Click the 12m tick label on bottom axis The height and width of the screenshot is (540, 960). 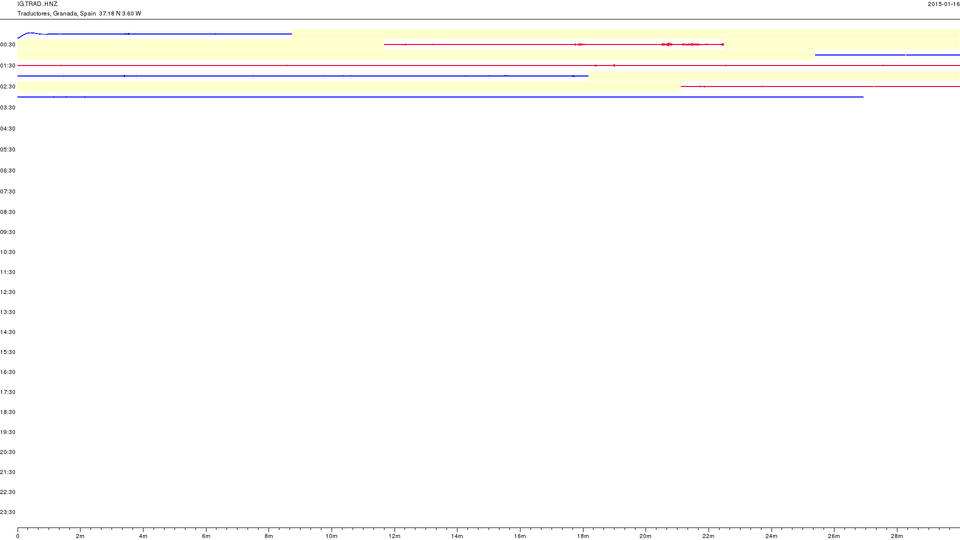(394, 536)
